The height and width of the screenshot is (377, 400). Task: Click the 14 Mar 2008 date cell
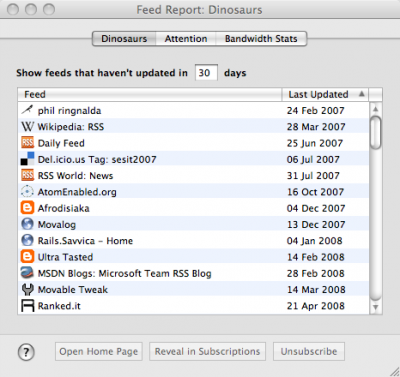(x=316, y=290)
